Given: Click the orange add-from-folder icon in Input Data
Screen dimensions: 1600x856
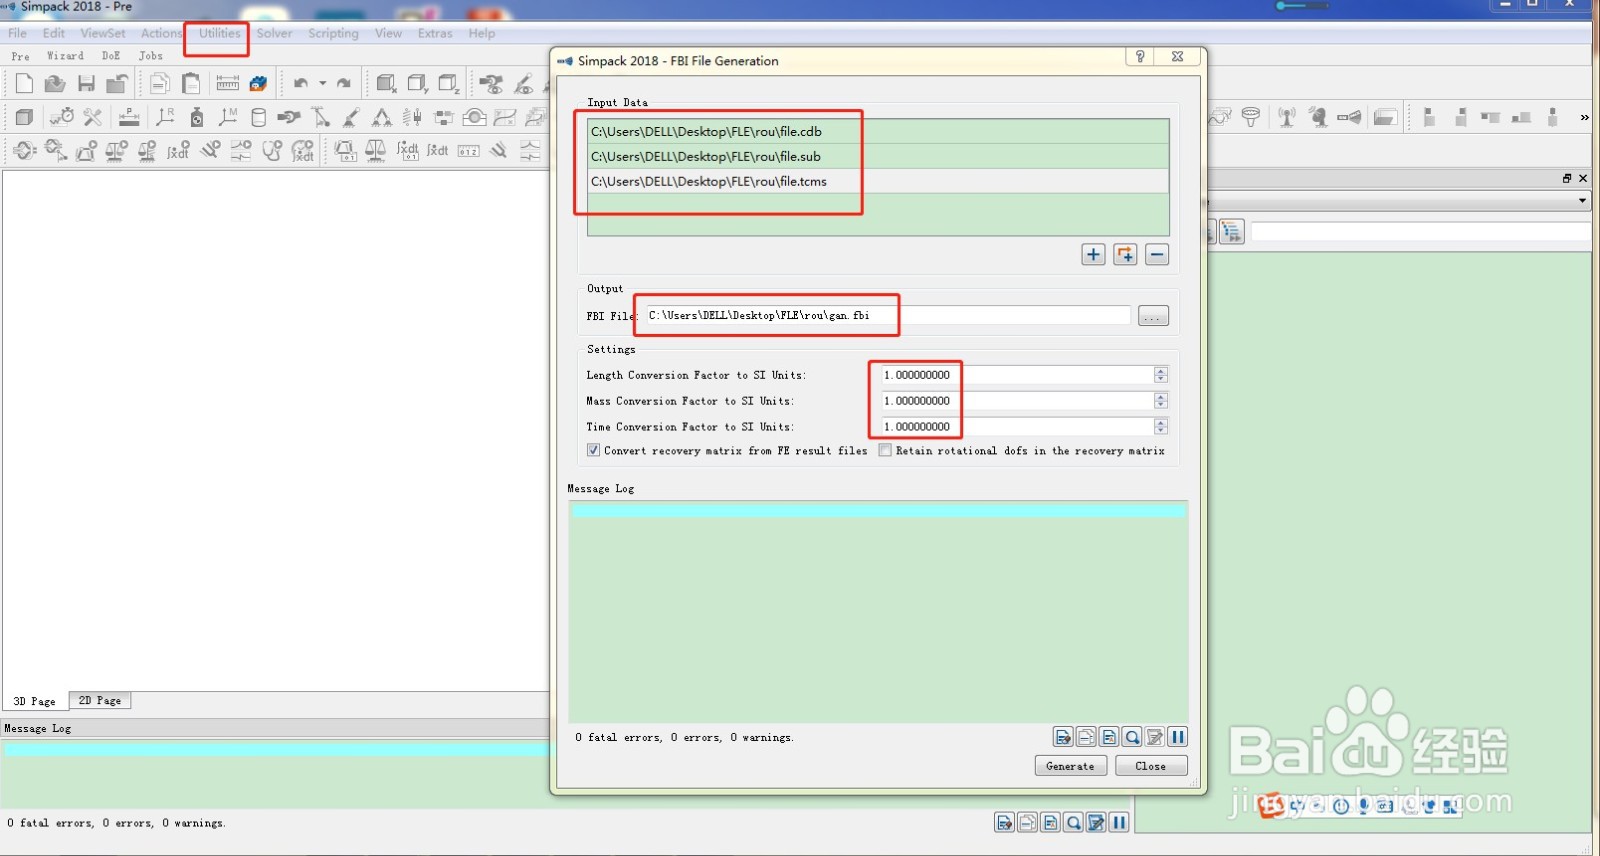Looking at the screenshot, I should click(x=1125, y=255).
